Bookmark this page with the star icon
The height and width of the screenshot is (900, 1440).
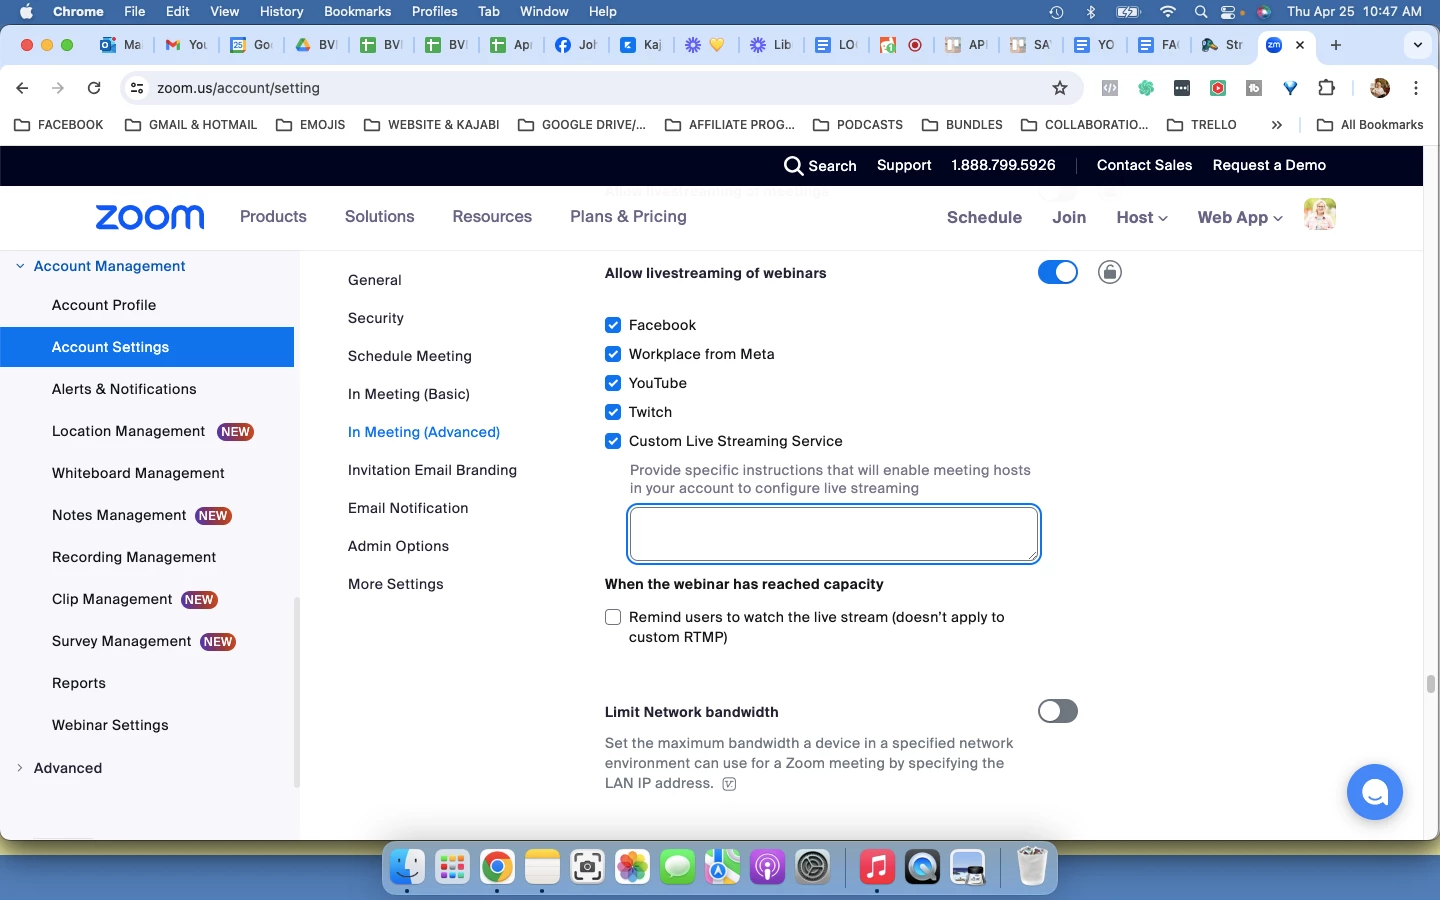point(1060,88)
